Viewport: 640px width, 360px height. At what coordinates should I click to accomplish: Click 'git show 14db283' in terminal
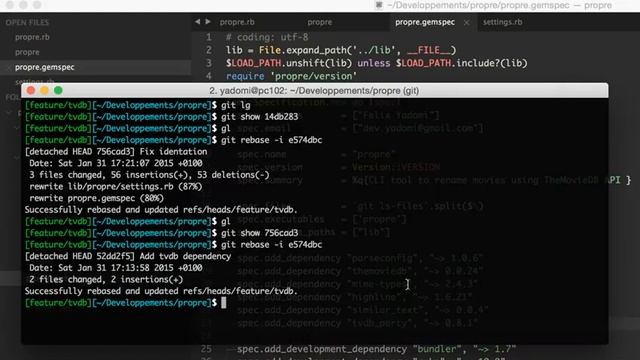(x=260, y=117)
